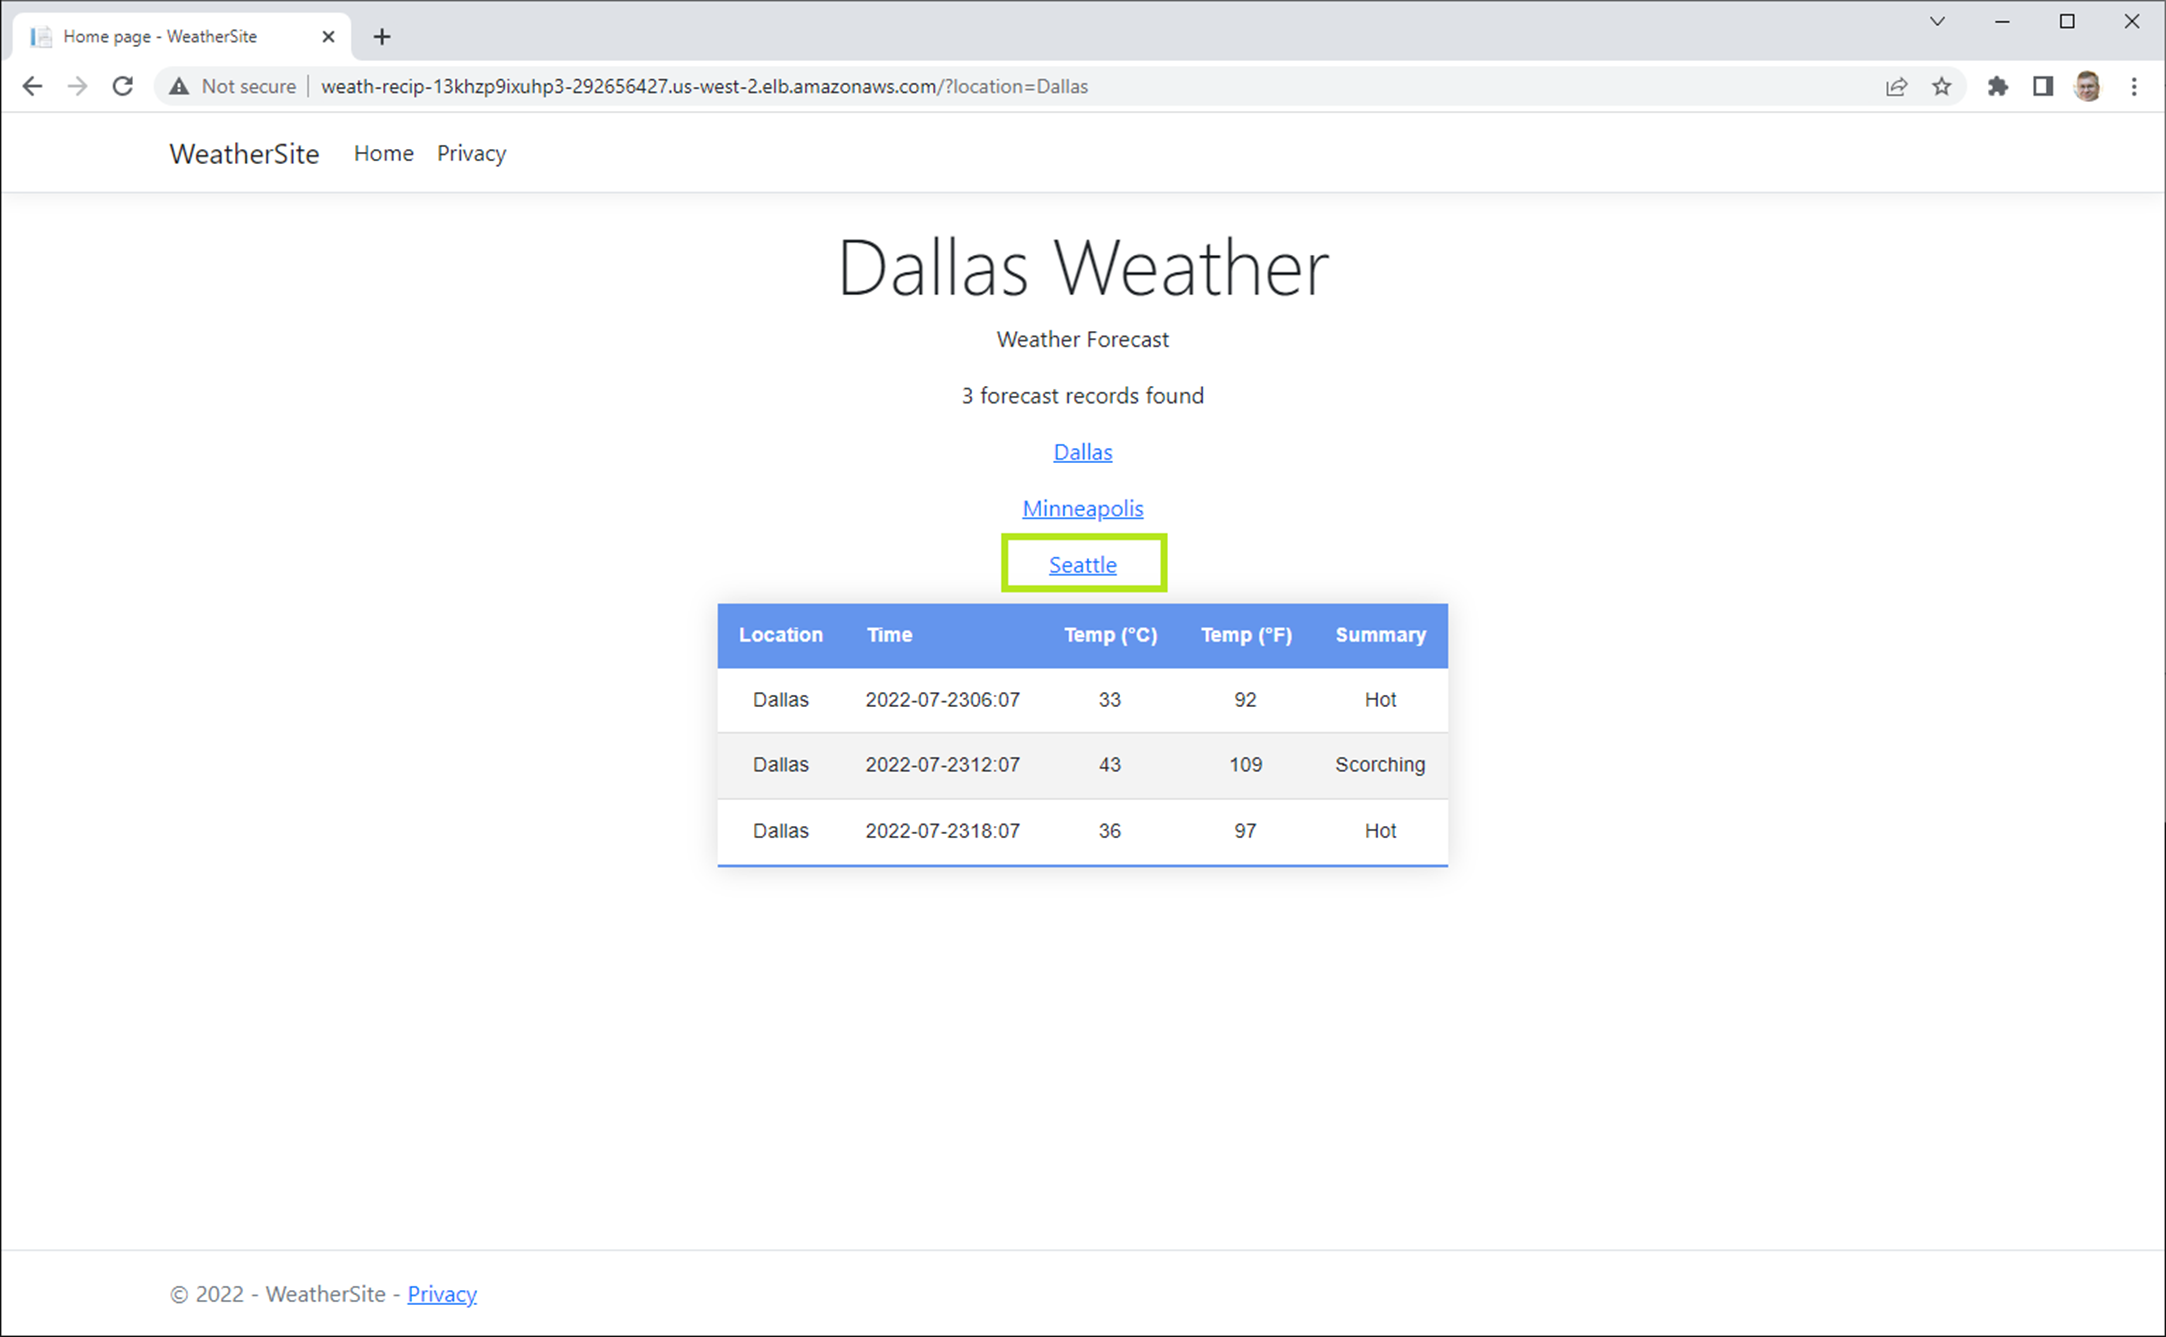
Task: Click the WeatherSite brand logo text
Action: coord(243,152)
